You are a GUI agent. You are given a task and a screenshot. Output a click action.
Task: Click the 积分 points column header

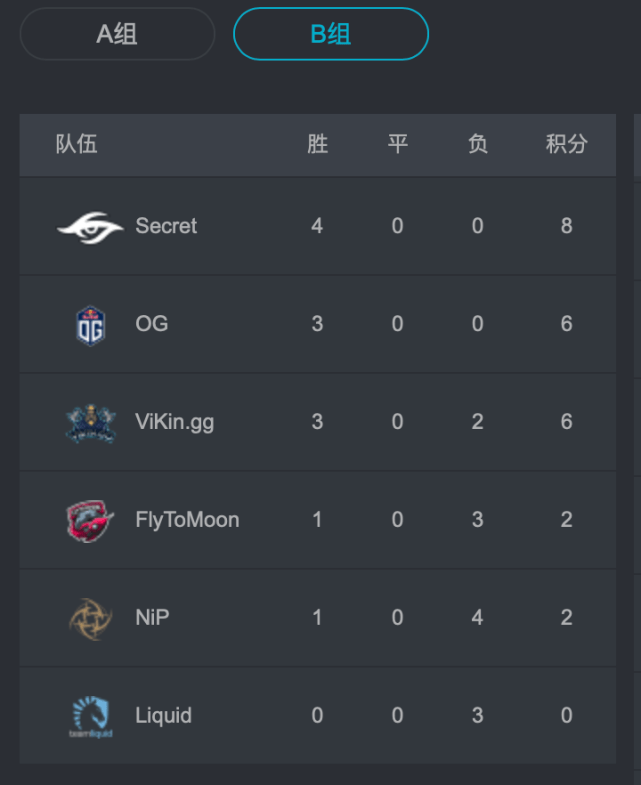coord(566,144)
